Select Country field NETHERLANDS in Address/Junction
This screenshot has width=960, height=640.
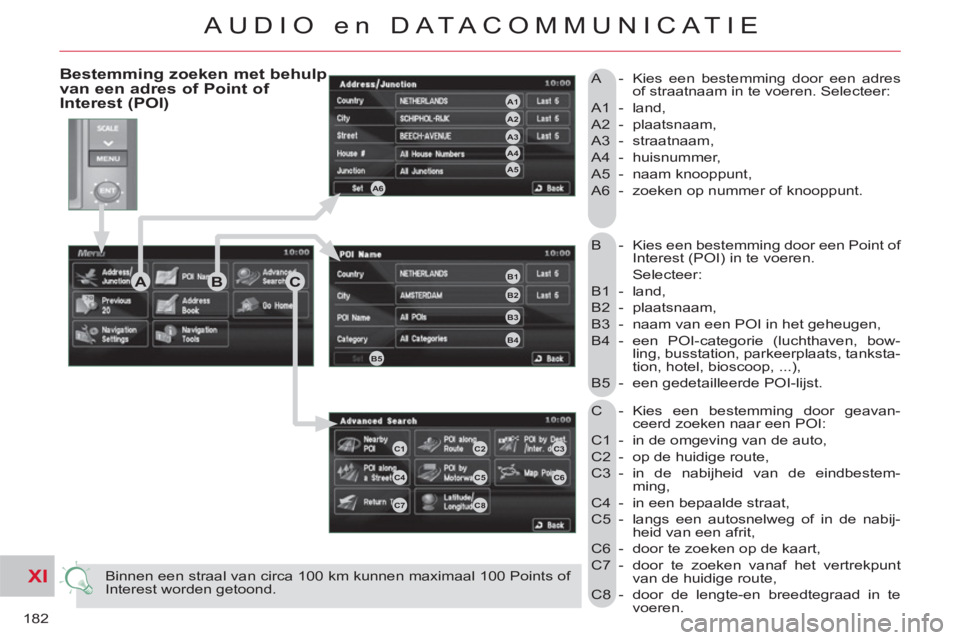pos(458,101)
